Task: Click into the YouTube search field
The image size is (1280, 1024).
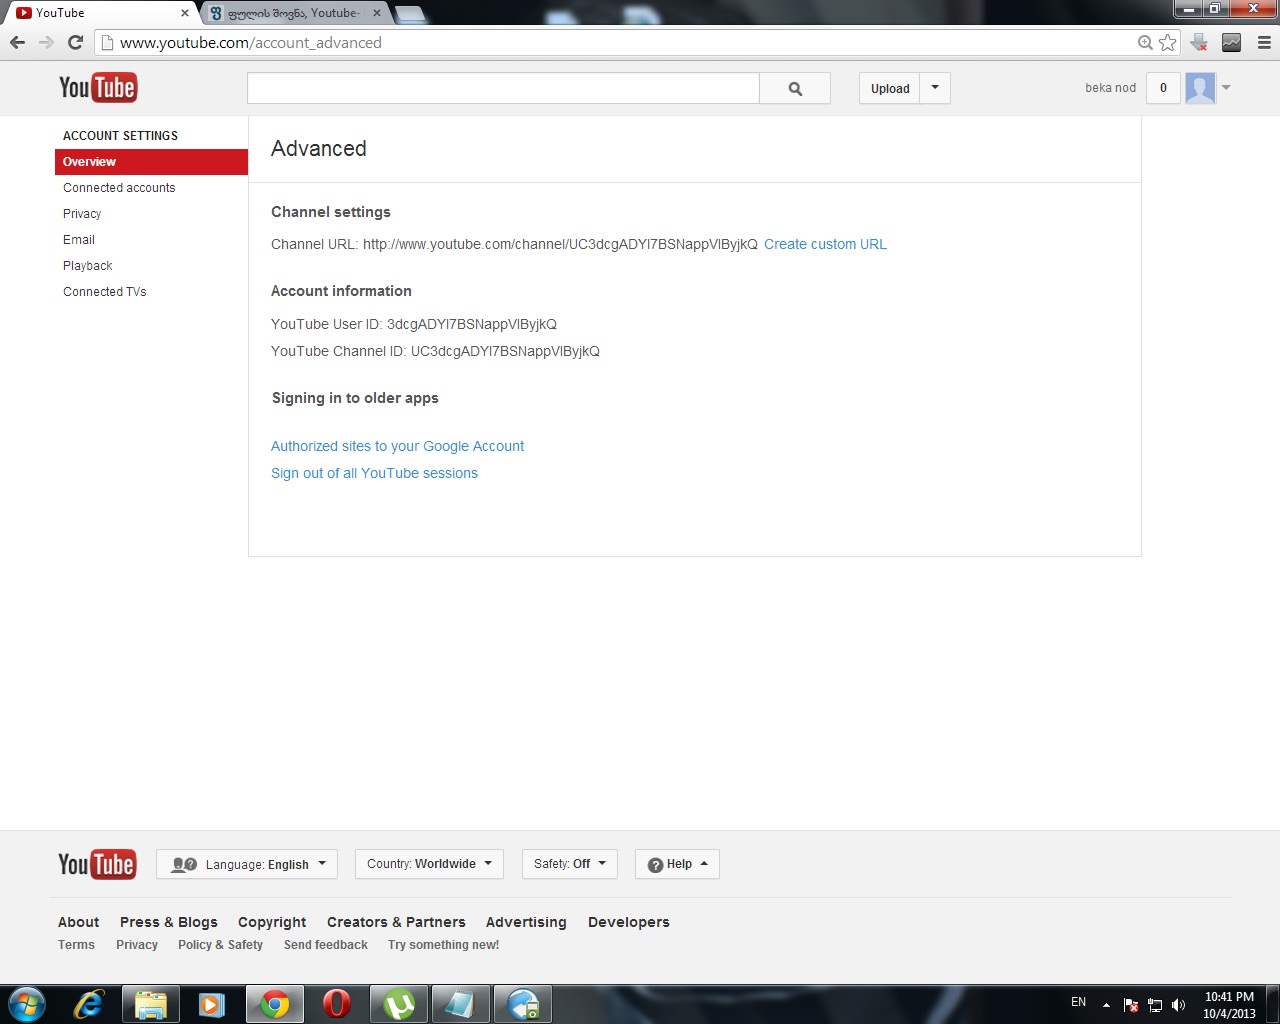Action: (x=503, y=88)
